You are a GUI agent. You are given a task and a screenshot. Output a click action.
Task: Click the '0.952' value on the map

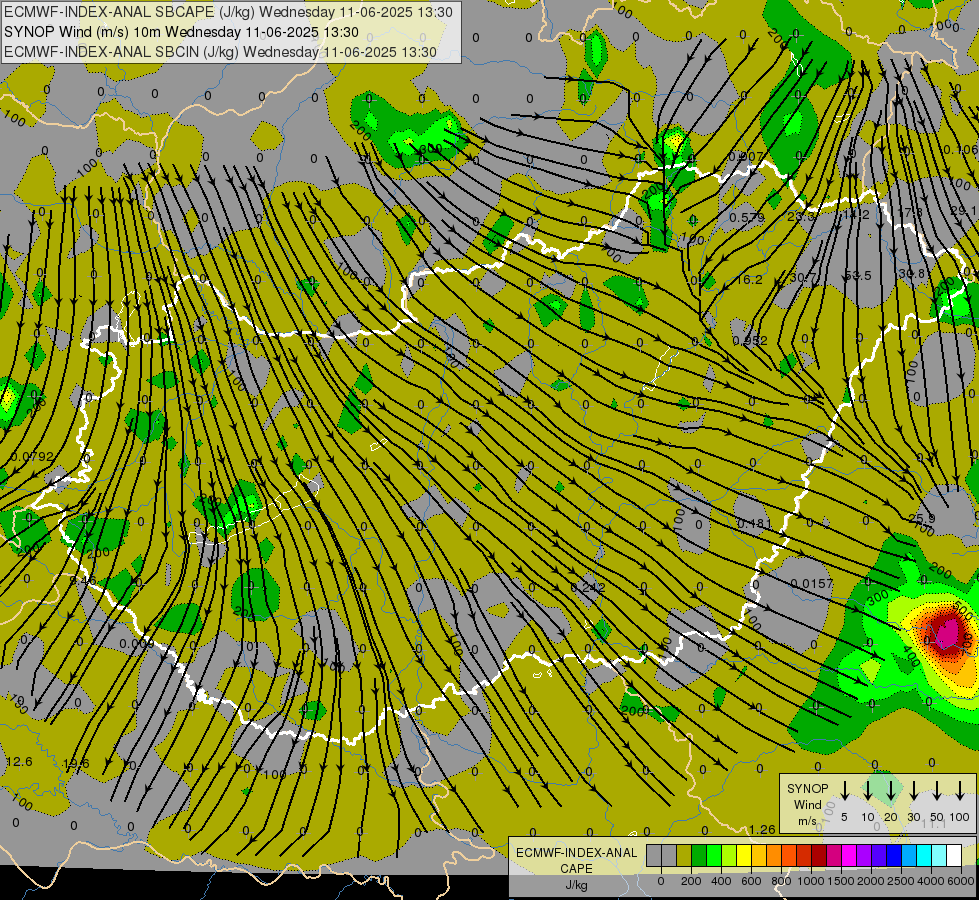pos(750,341)
